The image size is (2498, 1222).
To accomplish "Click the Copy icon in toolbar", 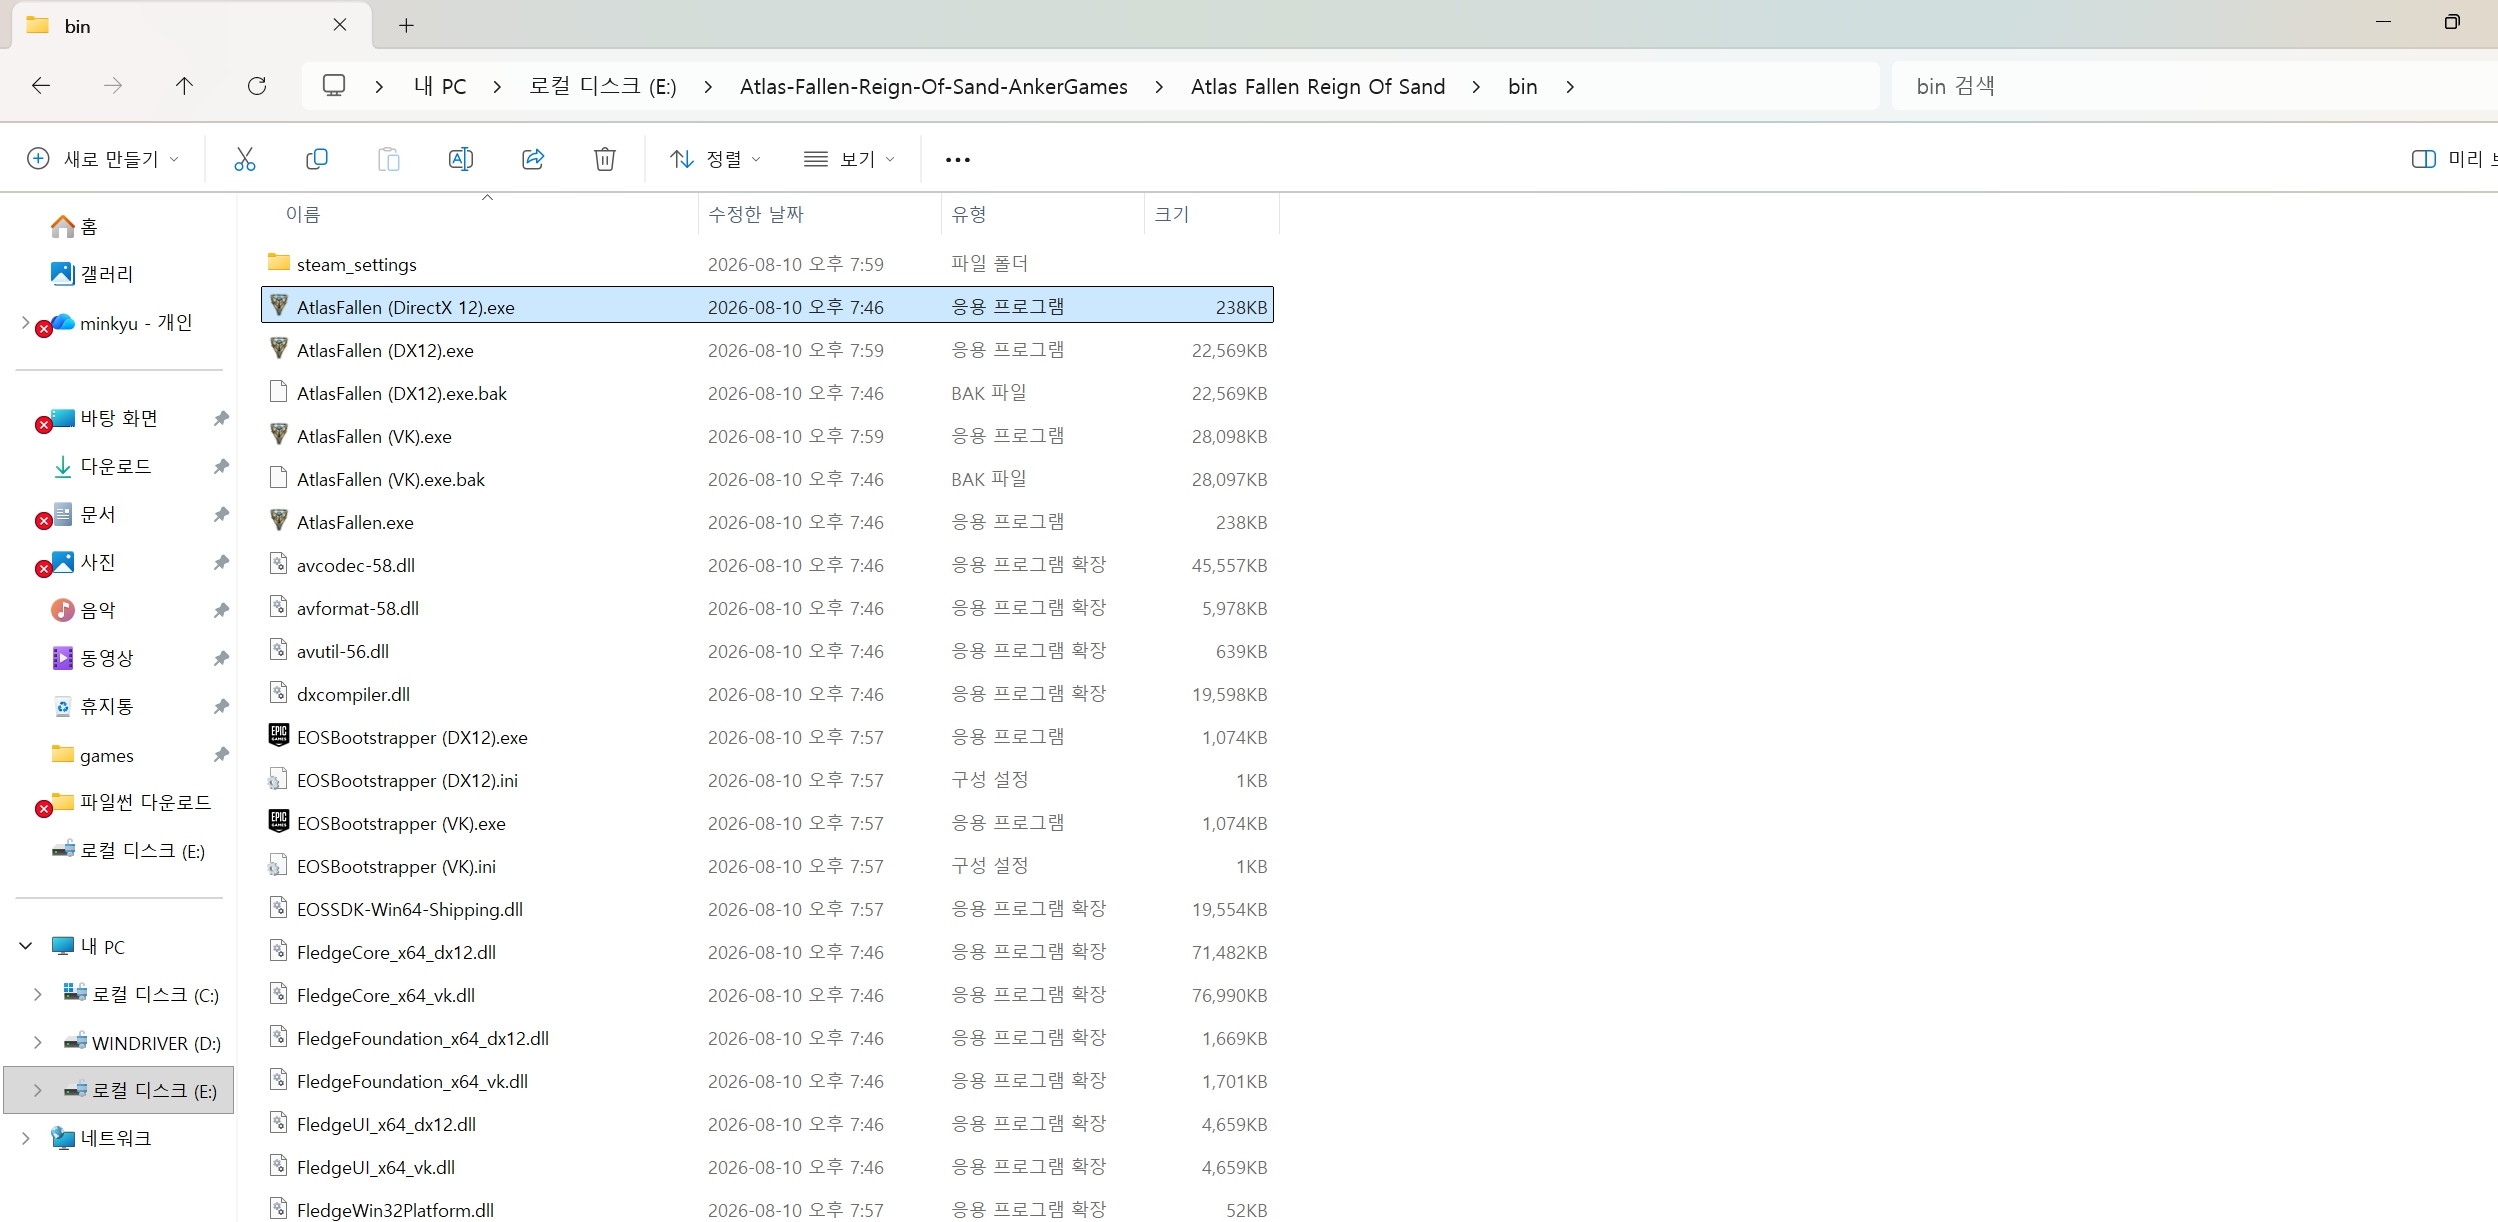I will [317, 159].
